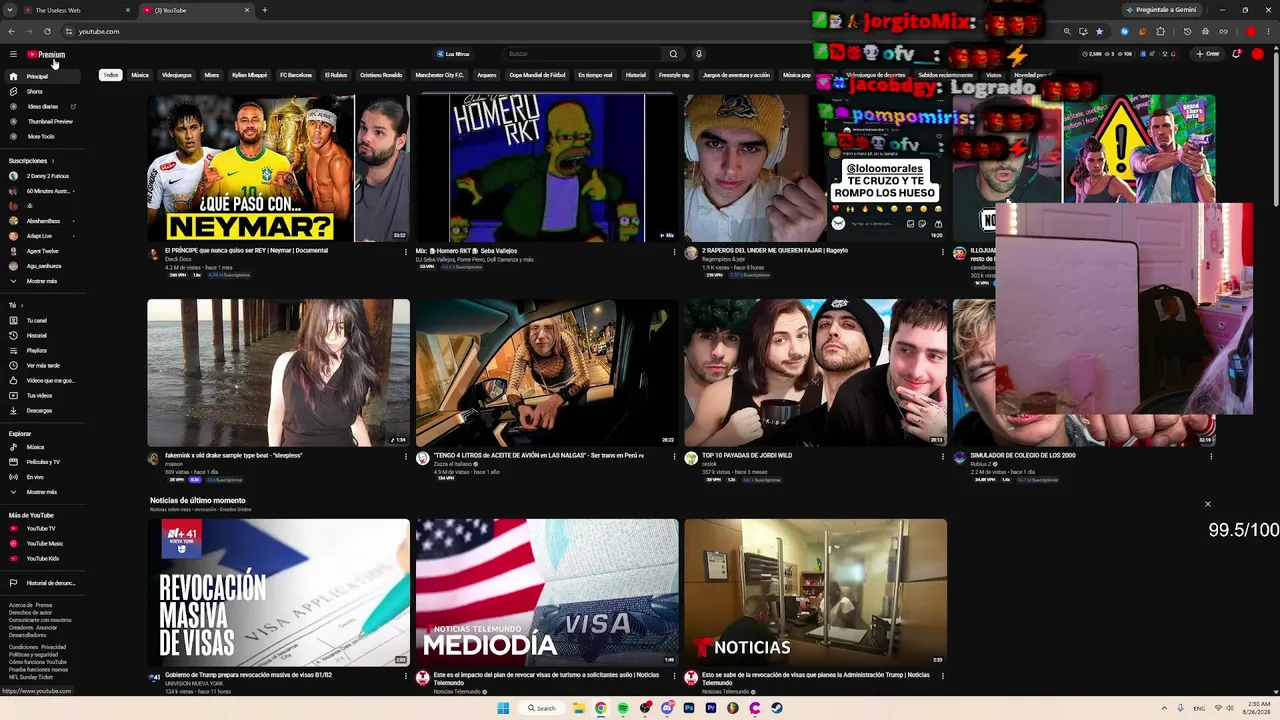1280x720 pixels.
Task: Open the Agent Twelve channel subscription
Action: coord(42,251)
